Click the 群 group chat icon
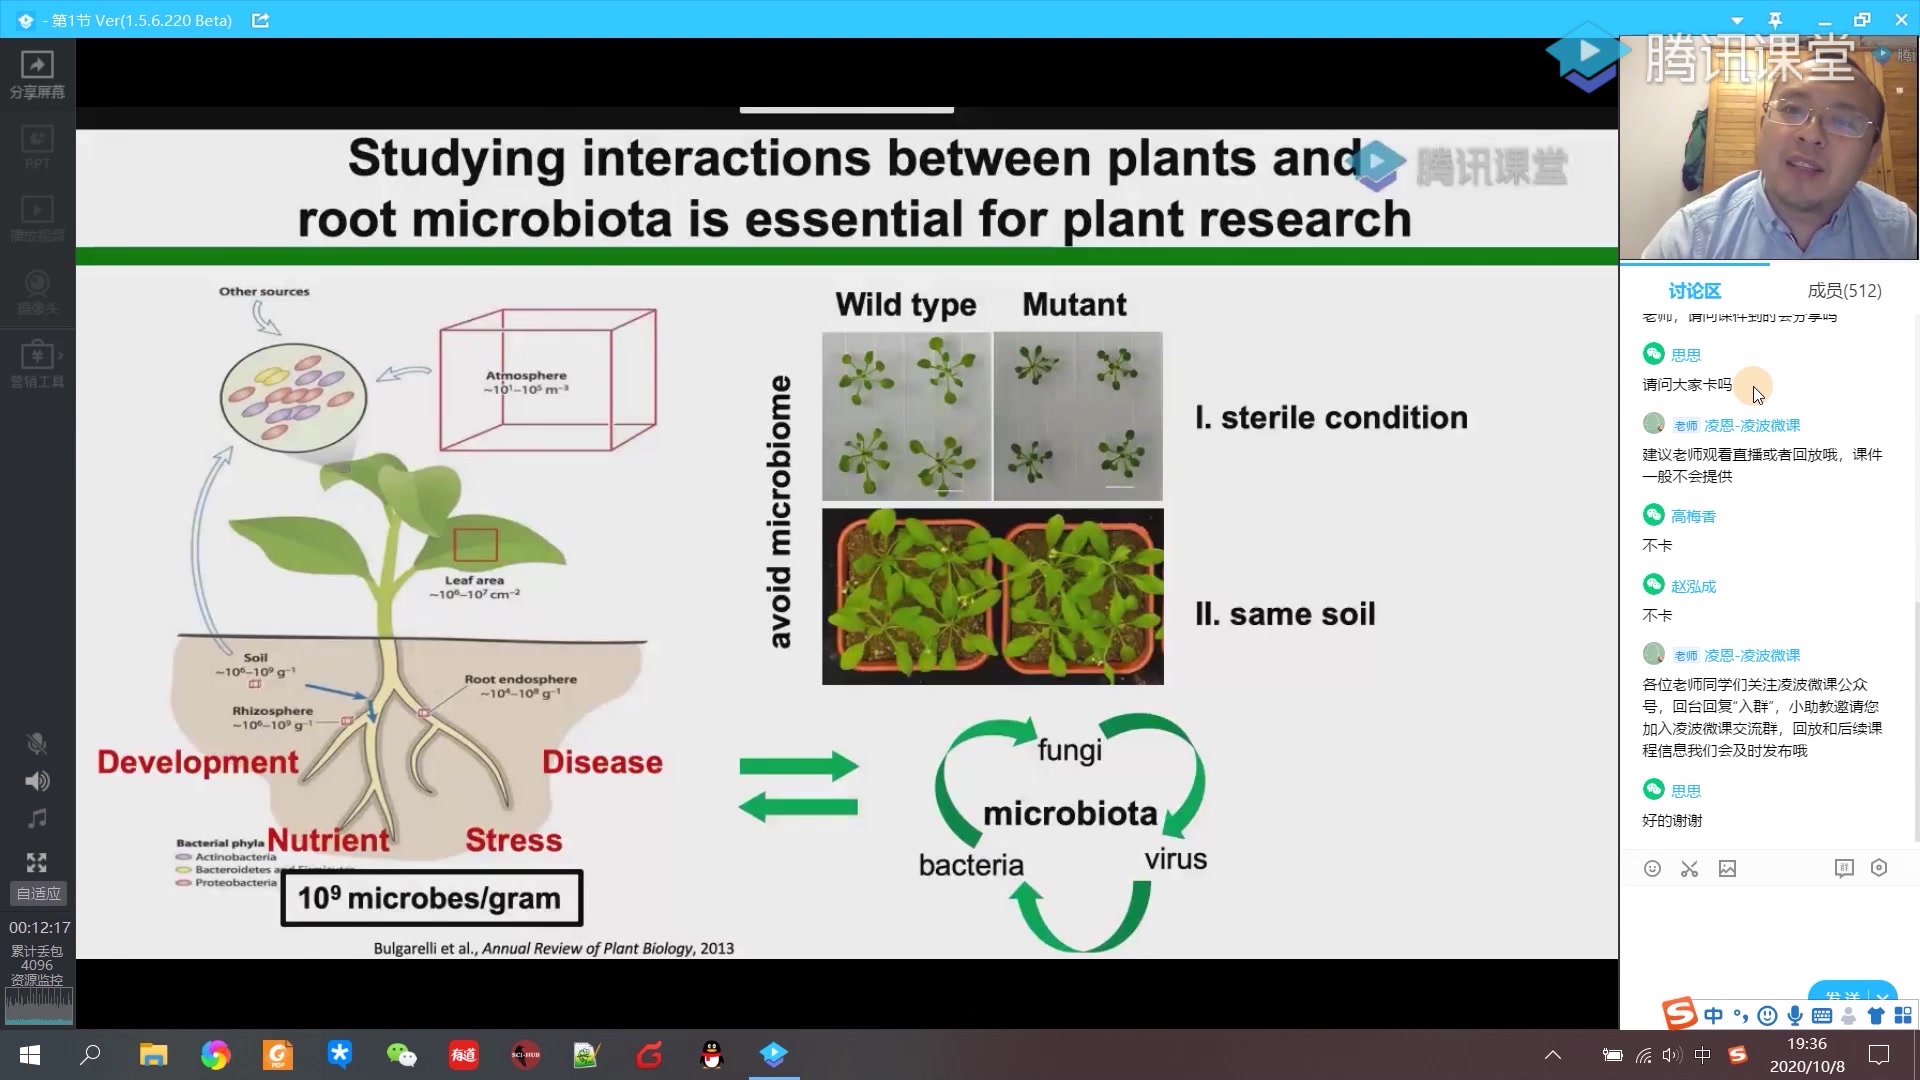The image size is (1920, 1080). point(1844,868)
